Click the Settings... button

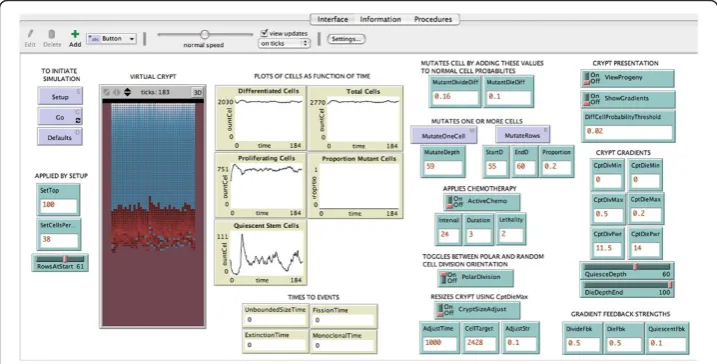[x=346, y=39]
